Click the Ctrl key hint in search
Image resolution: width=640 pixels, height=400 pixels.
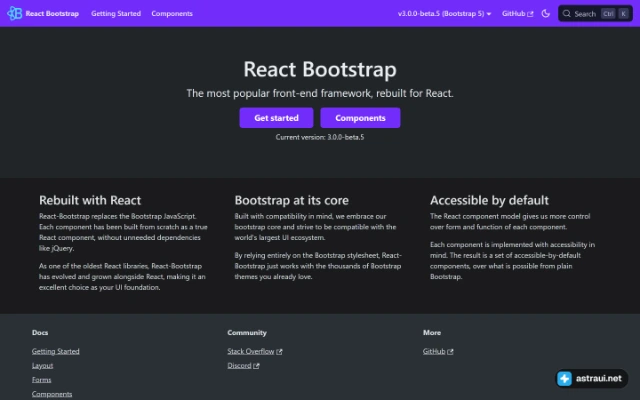(608, 13)
